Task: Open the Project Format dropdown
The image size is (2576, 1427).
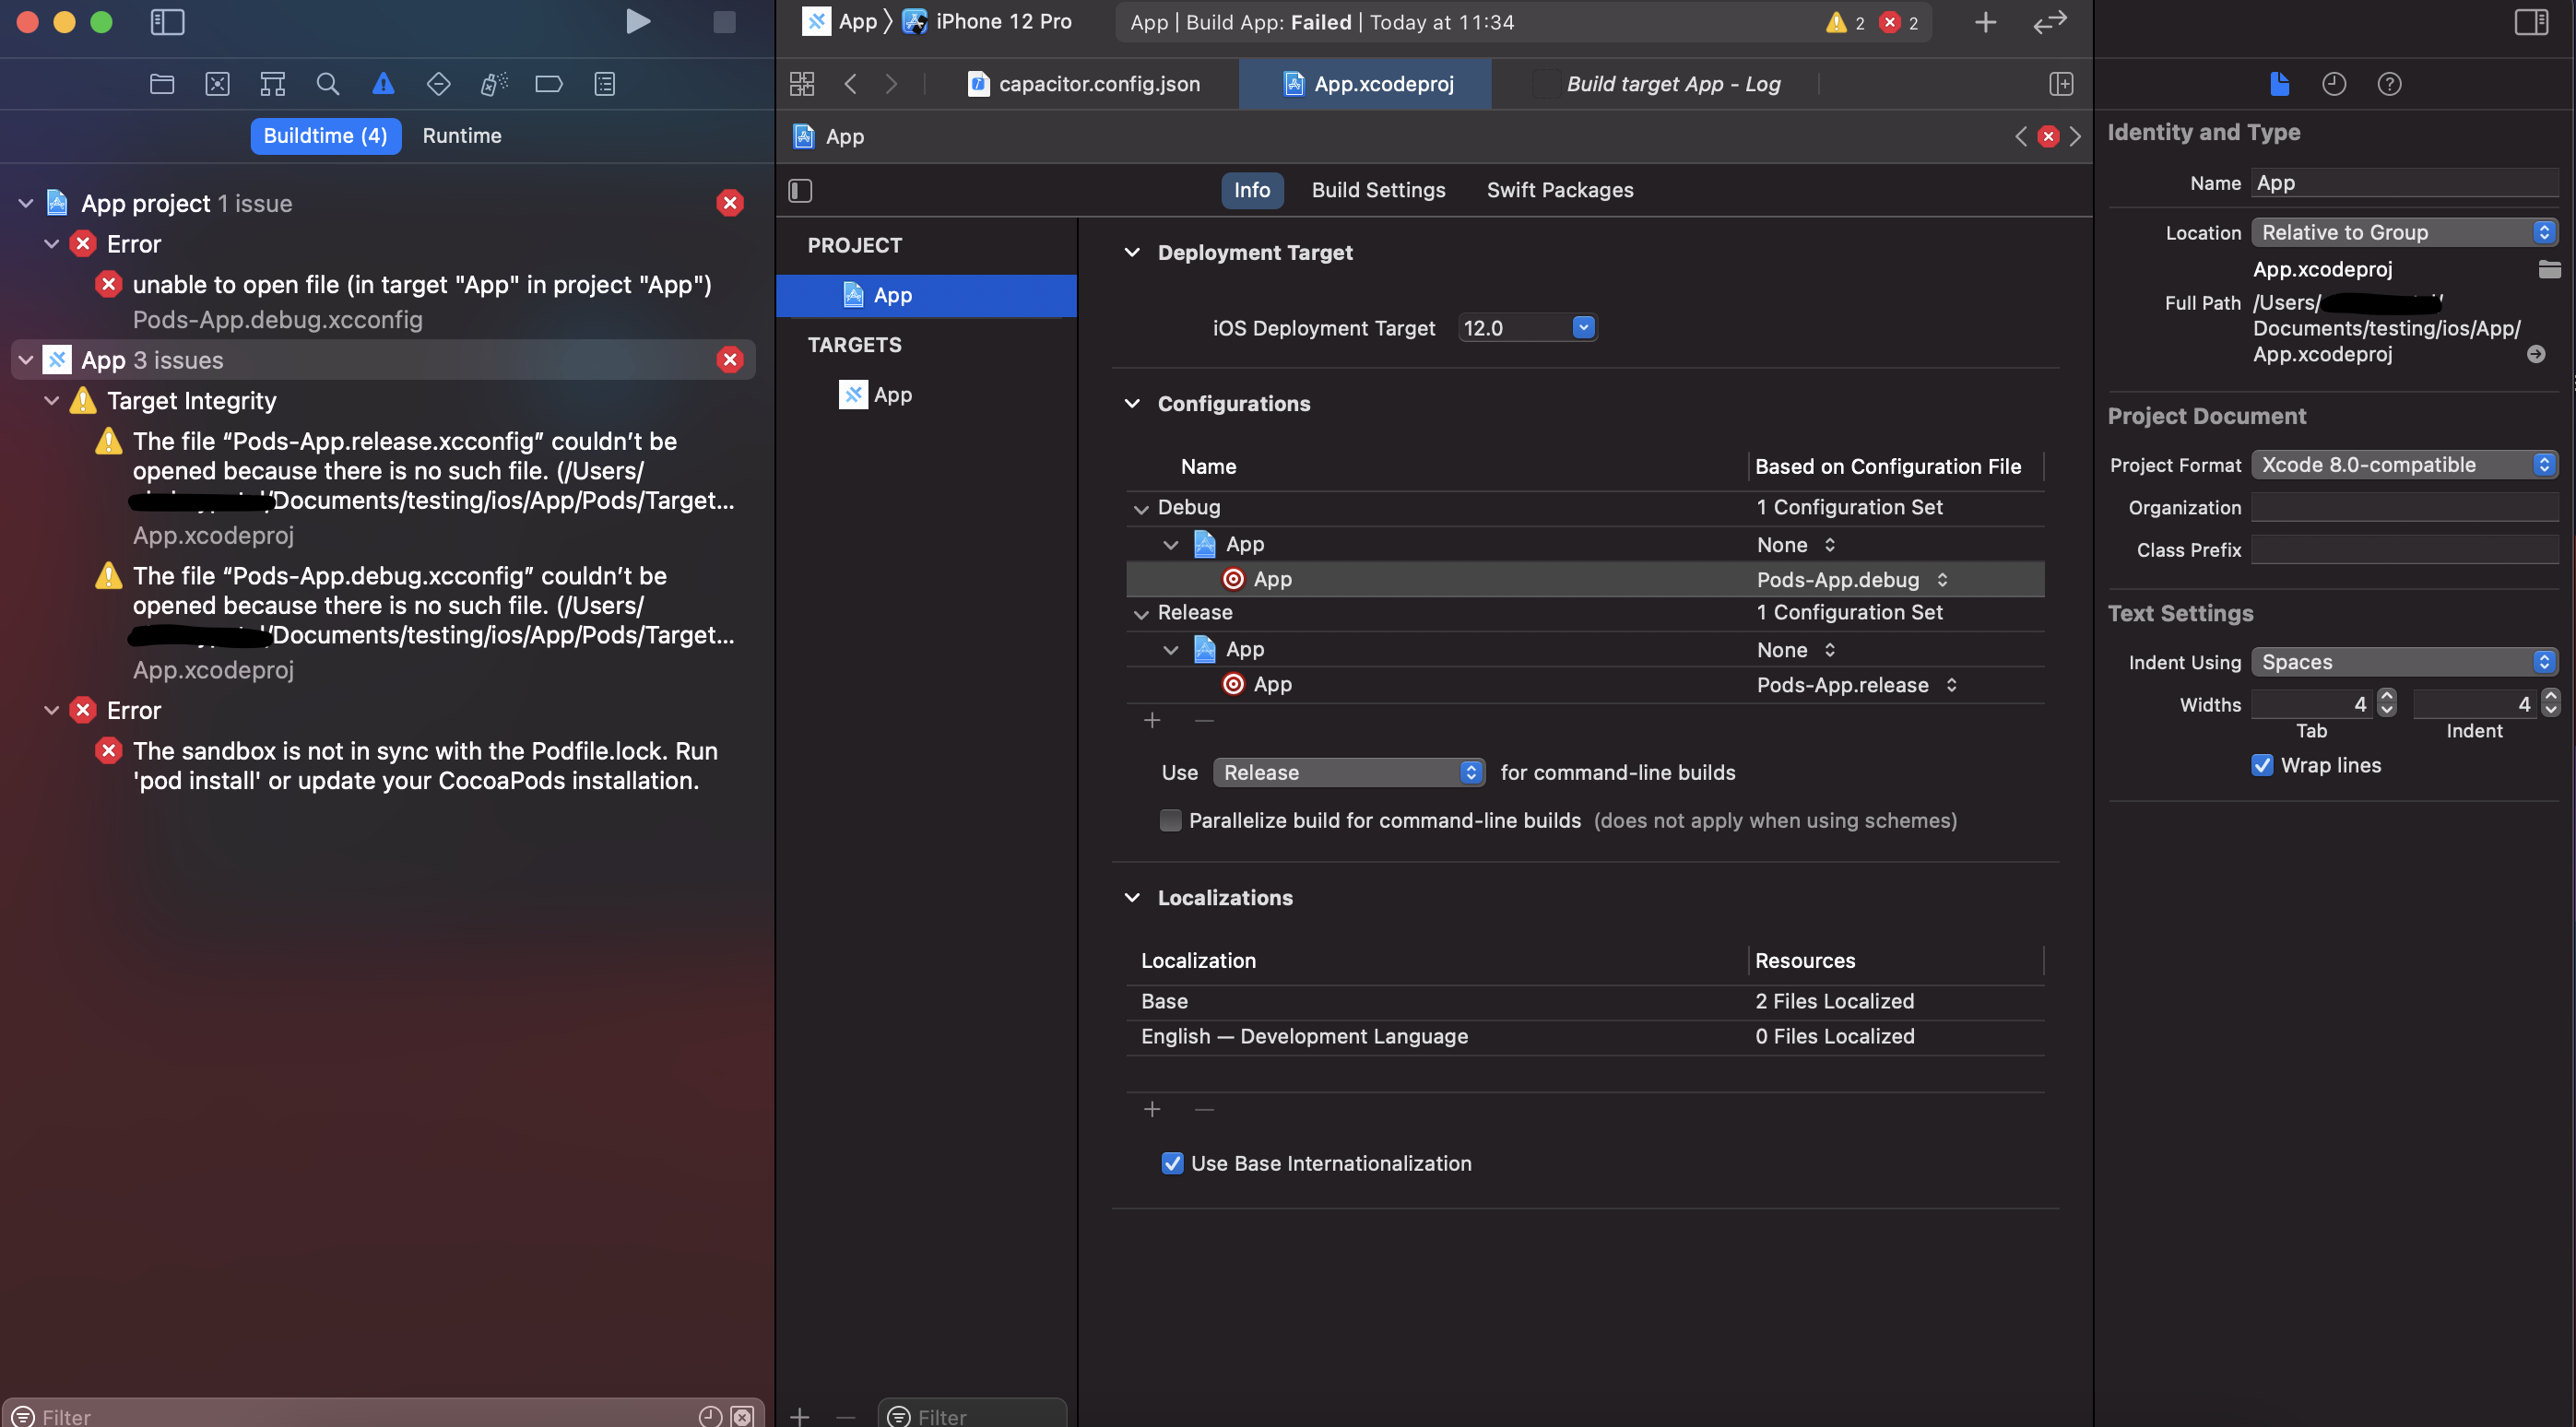Action: (2404, 464)
